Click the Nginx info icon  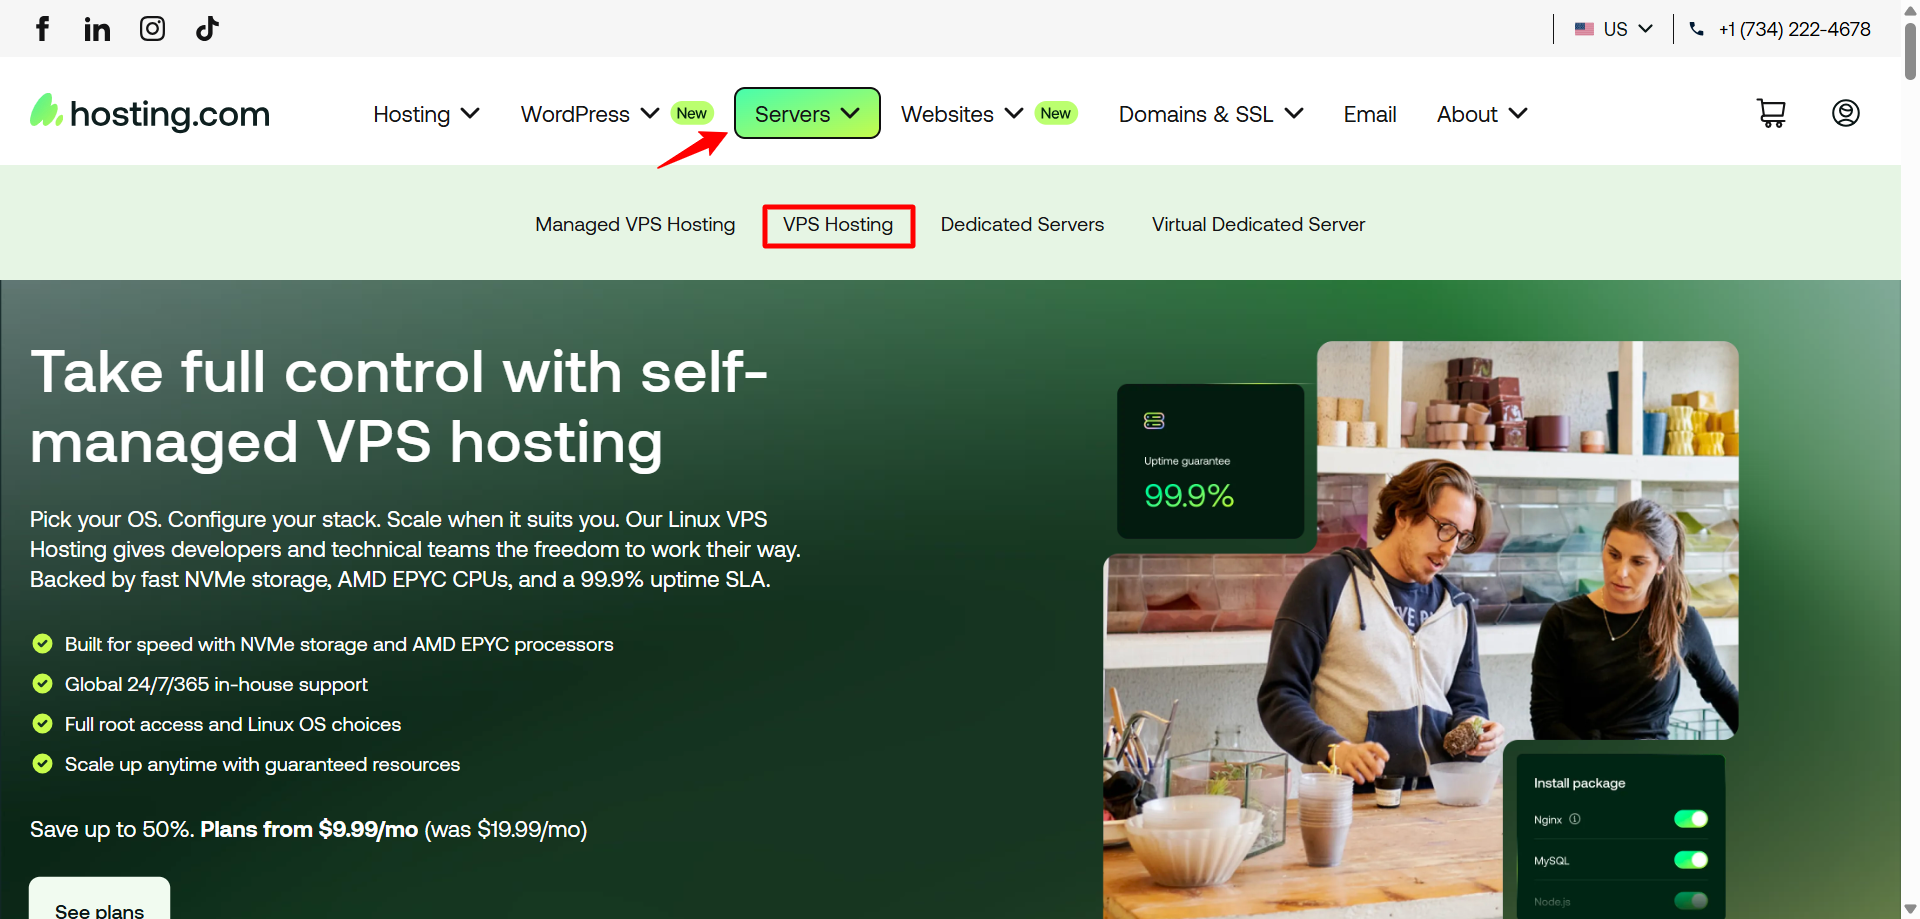click(1575, 819)
